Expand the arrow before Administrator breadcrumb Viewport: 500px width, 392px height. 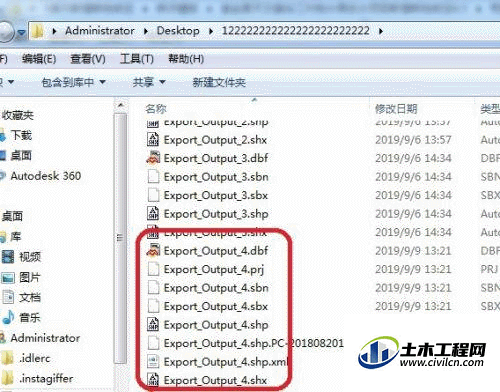tap(54, 31)
